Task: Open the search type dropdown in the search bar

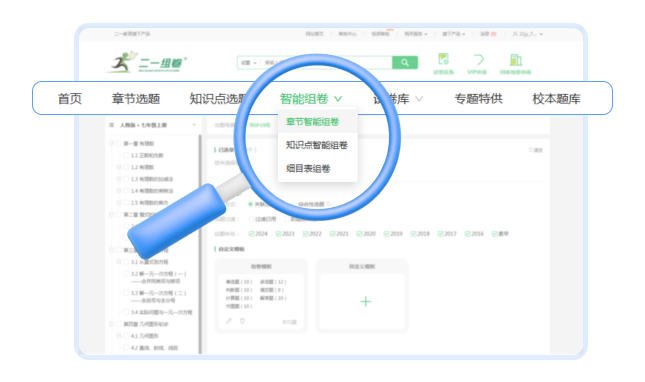Action: tap(249, 63)
